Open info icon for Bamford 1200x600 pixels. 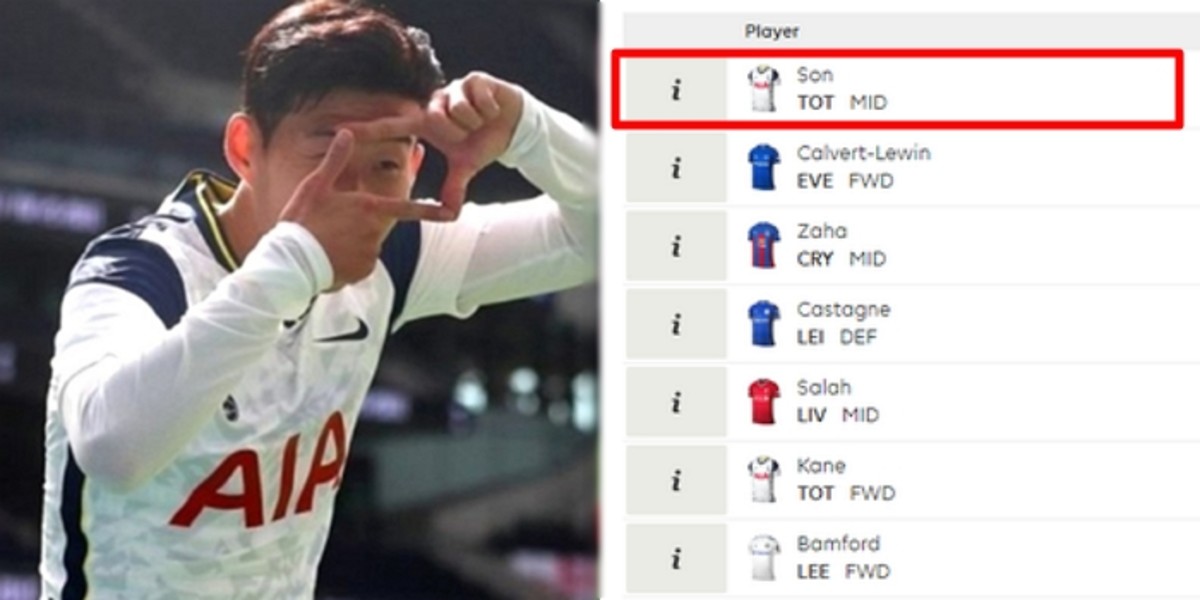(676, 558)
